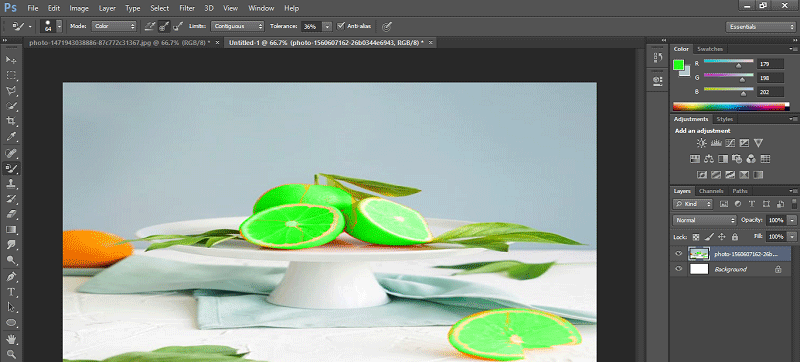Viewport: 800px width, 362px height.
Task: Enable Sampling: Background Swatch option
Action: [178, 26]
